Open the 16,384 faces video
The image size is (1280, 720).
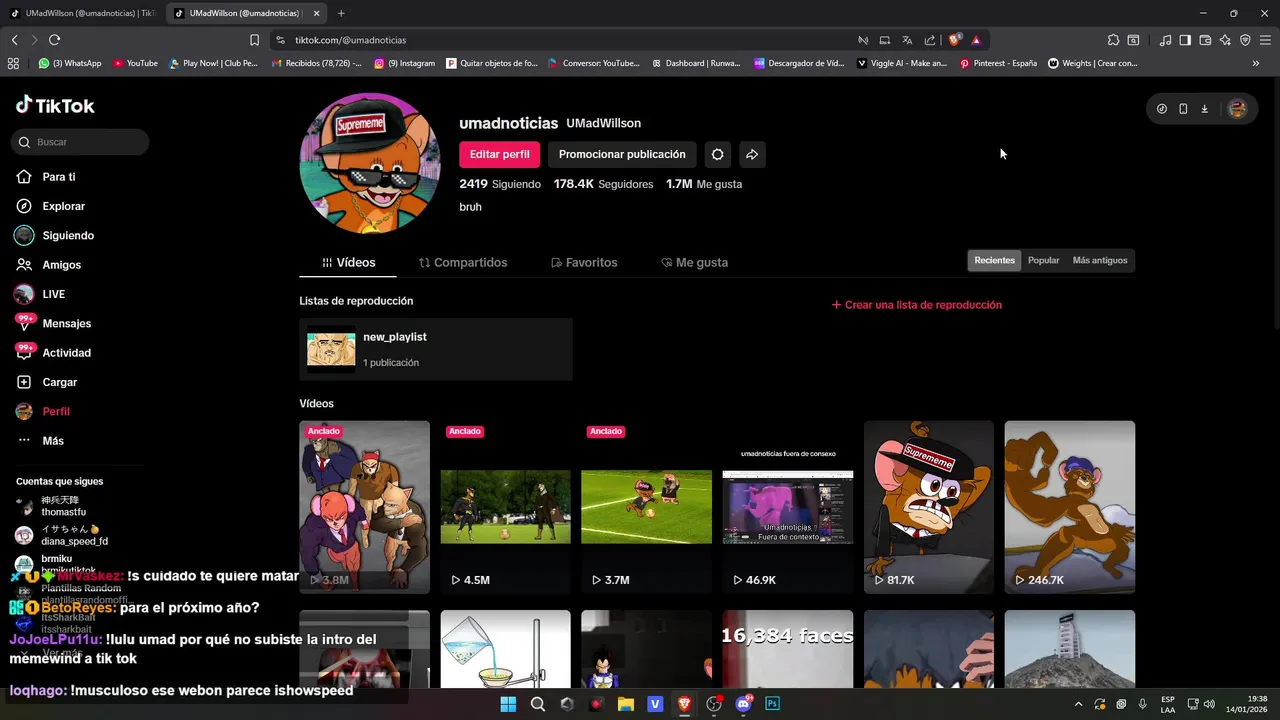point(787,649)
